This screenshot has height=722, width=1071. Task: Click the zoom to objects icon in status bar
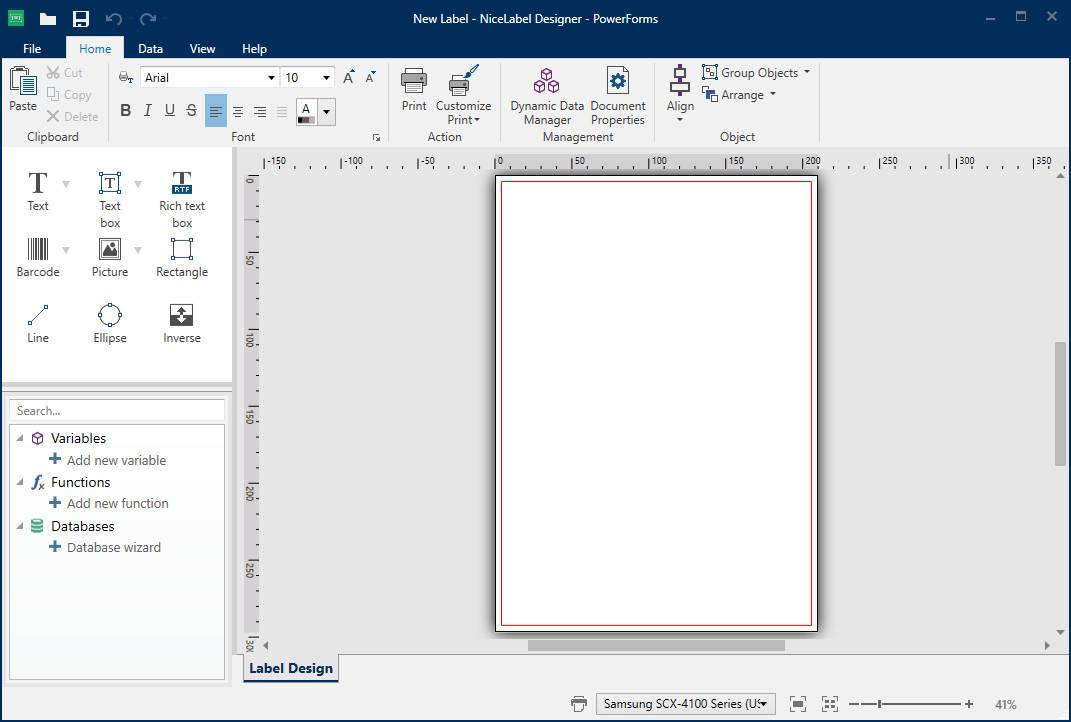point(830,704)
